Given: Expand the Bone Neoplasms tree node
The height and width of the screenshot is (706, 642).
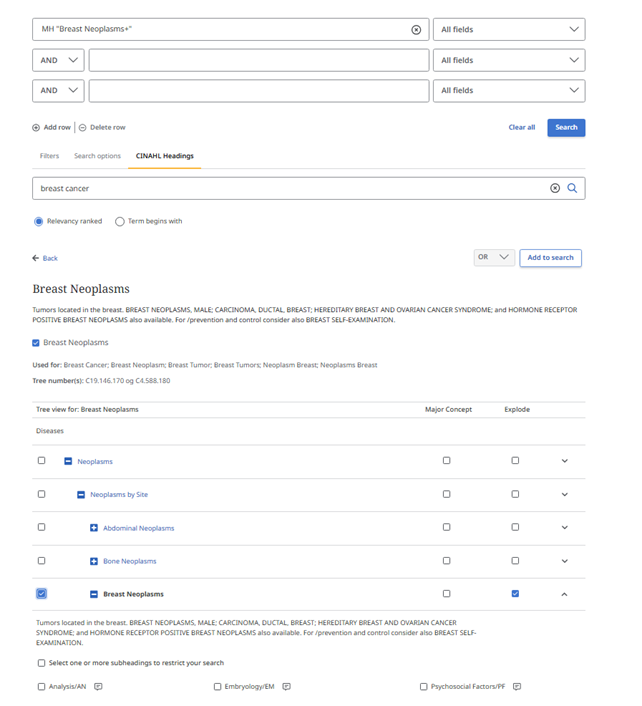Looking at the screenshot, I should pos(94,561).
